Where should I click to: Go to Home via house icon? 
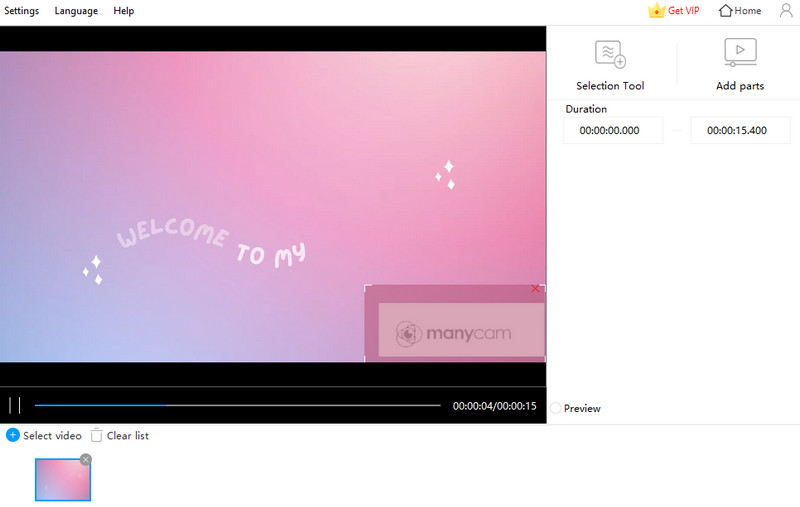coord(725,11)
